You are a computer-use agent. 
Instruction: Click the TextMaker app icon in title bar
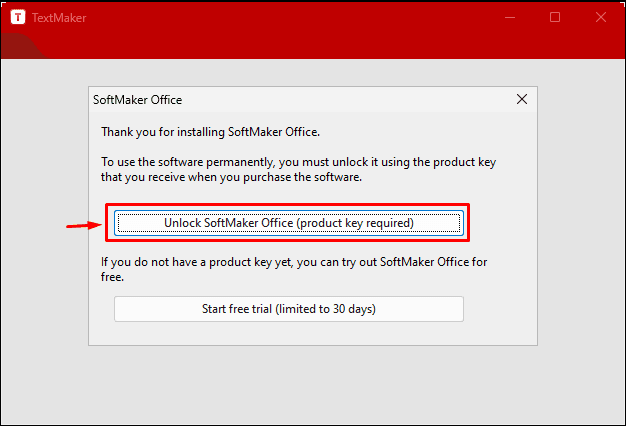(18, 17)
